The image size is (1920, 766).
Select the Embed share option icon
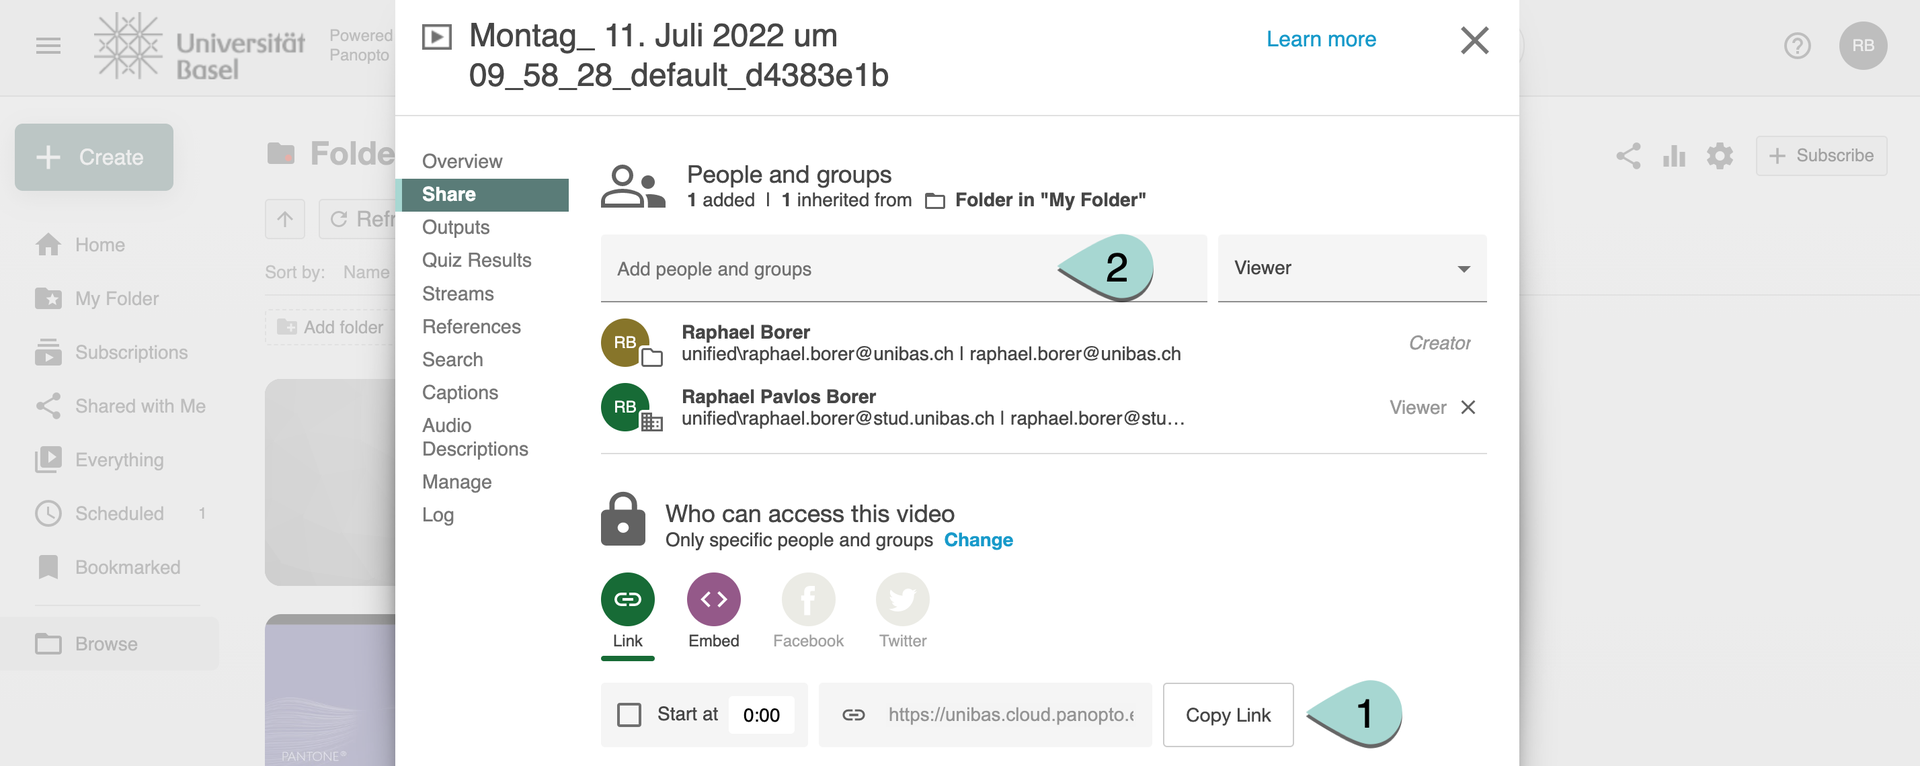[713, 599]
